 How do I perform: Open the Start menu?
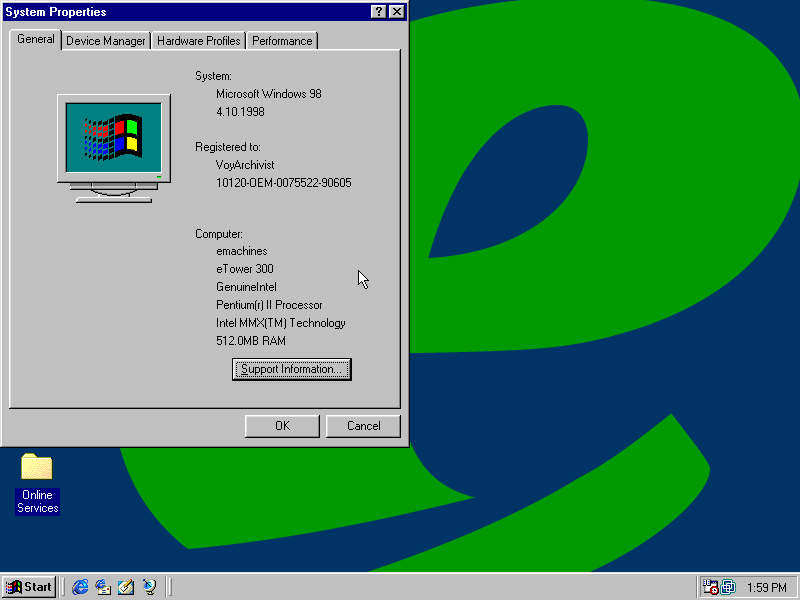[x=29, y=587]
